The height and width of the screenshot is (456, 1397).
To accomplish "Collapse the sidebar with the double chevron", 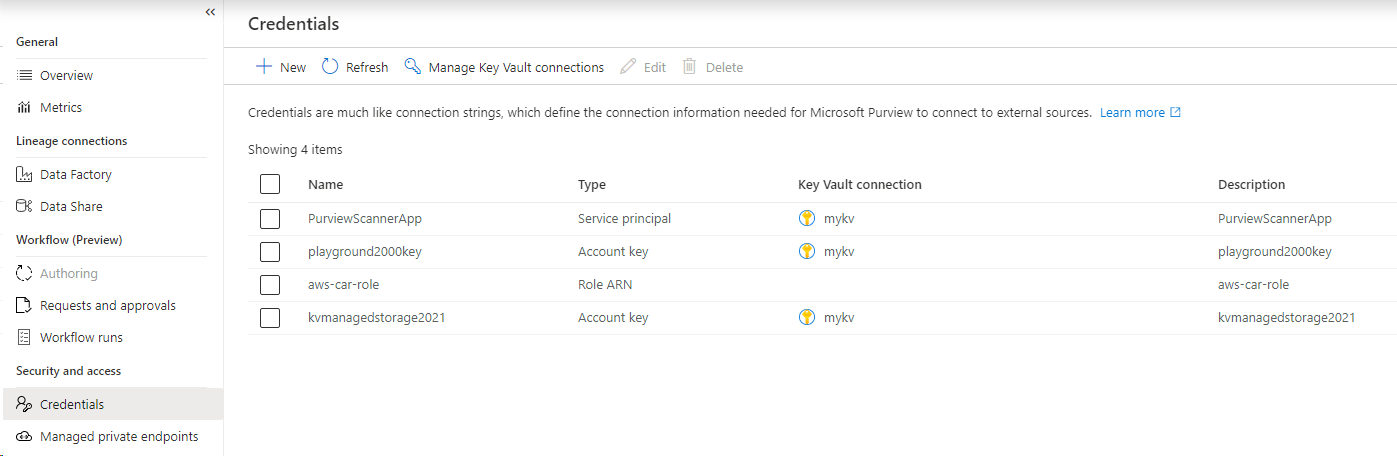I will 210,12.
